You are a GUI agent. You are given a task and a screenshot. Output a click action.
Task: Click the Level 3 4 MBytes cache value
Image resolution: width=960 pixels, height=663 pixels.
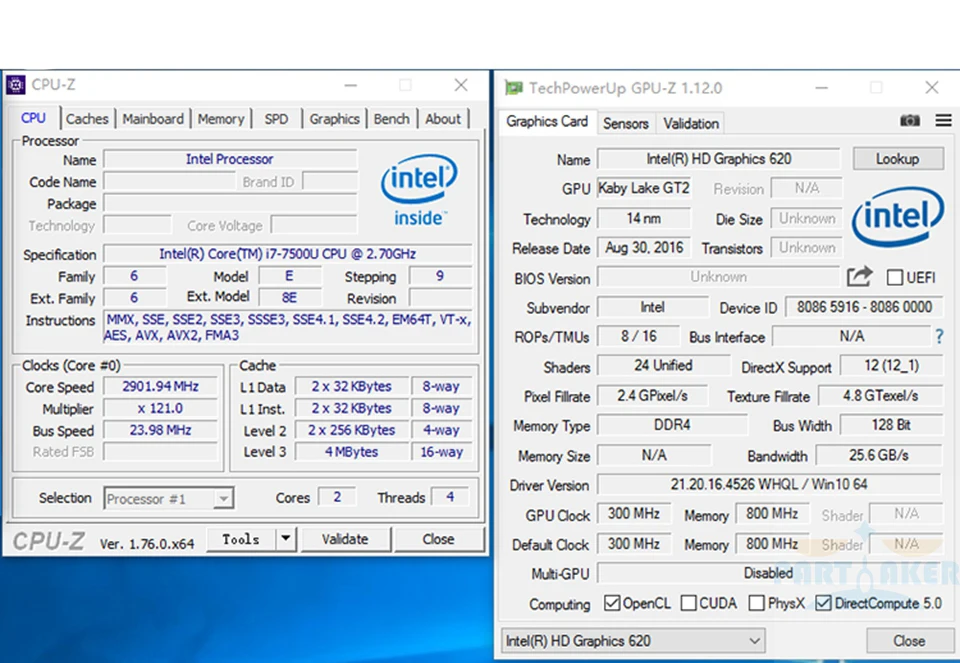(x=351, y=452)
